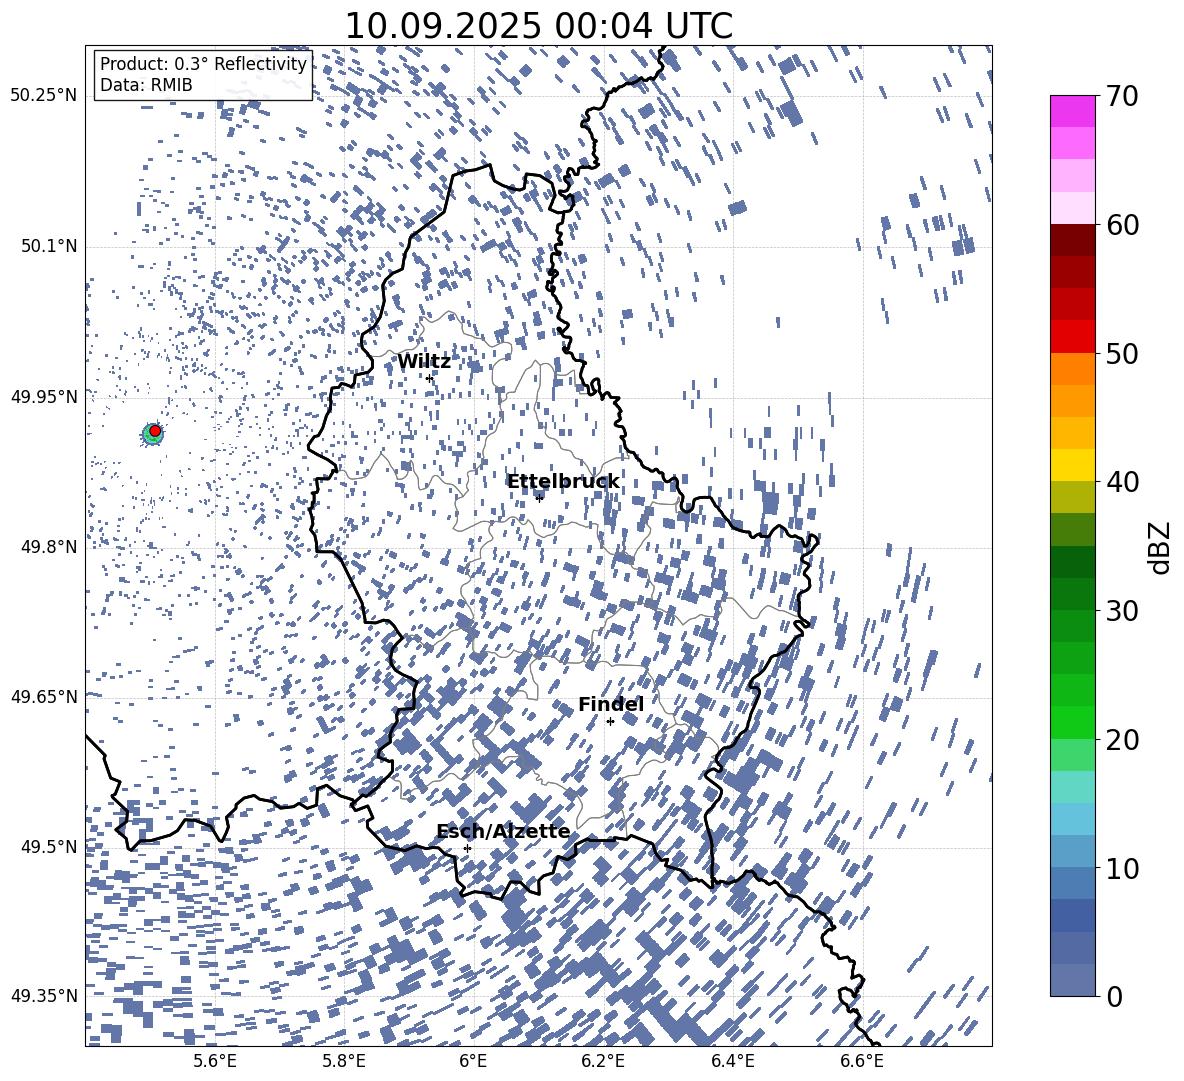Click the 6.4°E longitude label
This screenshot has height=1081, width=1184.
pos(732,1061)
